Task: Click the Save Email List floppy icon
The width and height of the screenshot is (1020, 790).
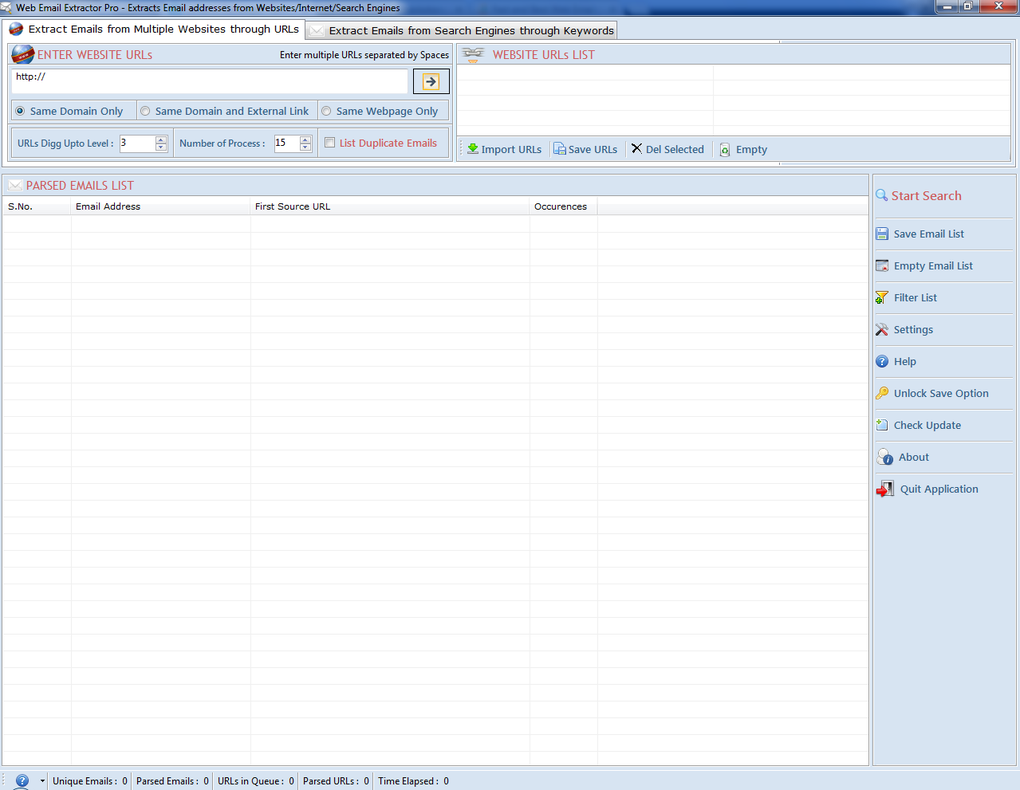Action: 882,234
